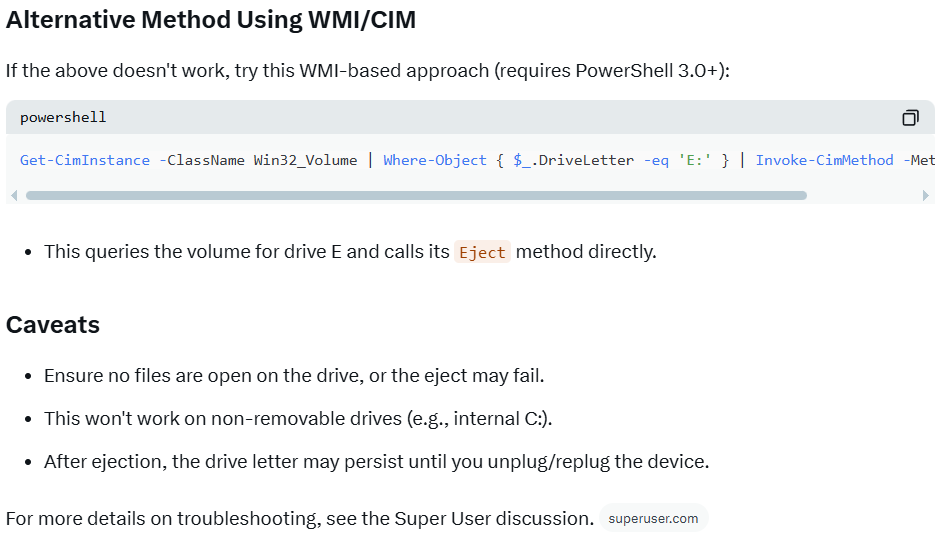Click the 'Alternative Method Using WMI/CIM' heading
941x544 pixels.
211,19
